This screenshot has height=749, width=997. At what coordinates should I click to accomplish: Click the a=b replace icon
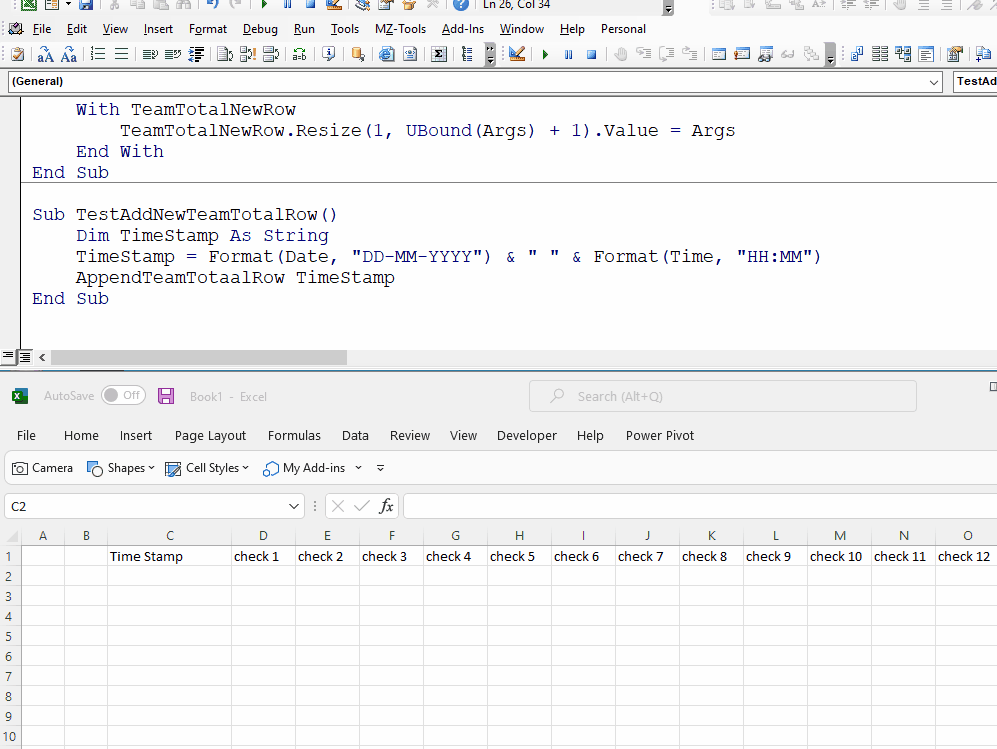coord(299,55)
